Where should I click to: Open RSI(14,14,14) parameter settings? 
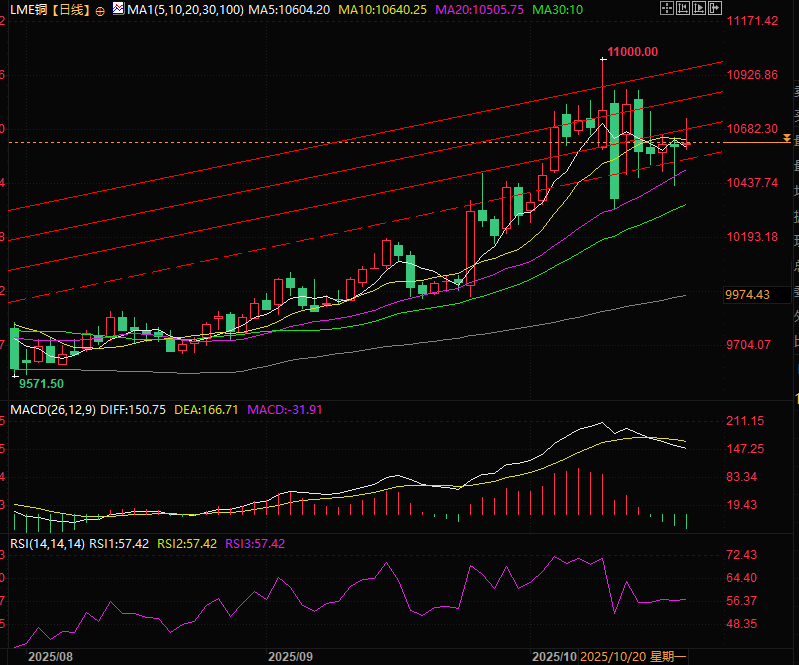click(x=46, y=543)
